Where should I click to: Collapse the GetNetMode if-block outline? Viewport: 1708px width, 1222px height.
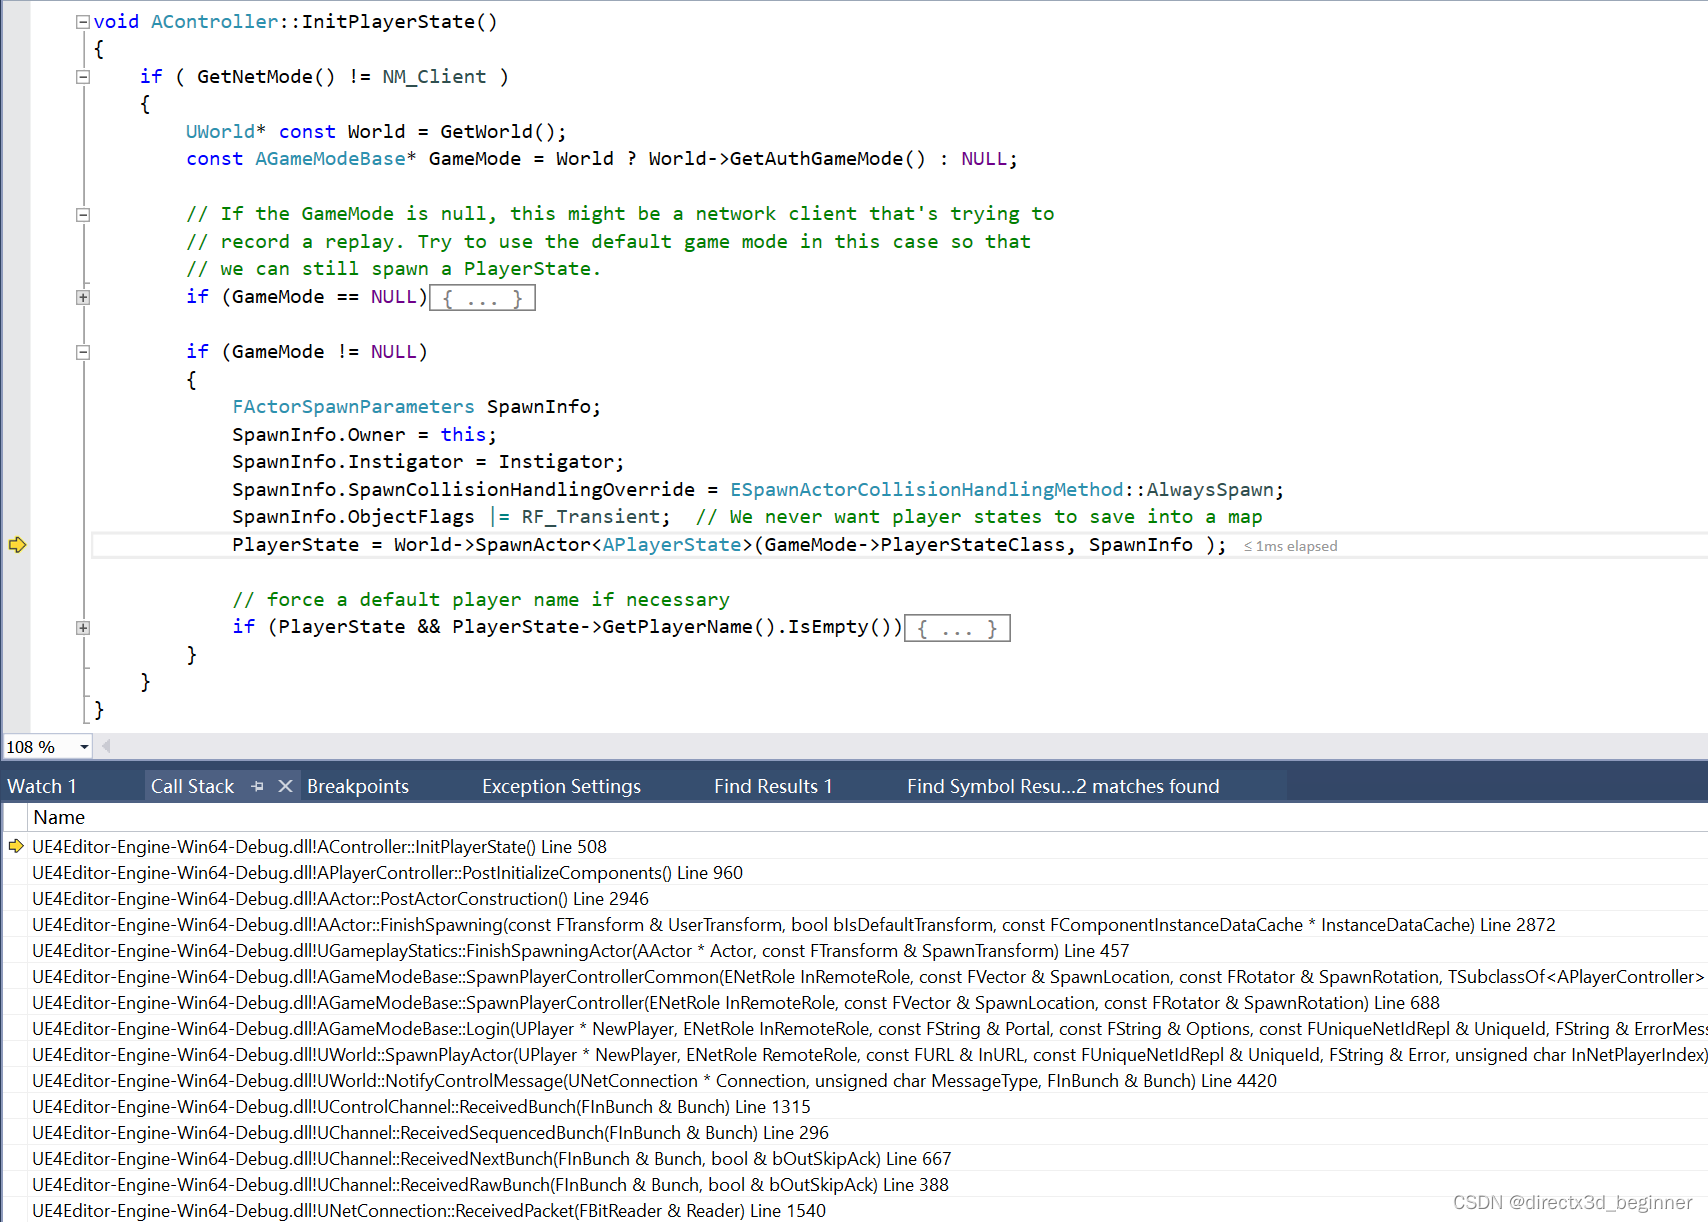click(83, 77)
